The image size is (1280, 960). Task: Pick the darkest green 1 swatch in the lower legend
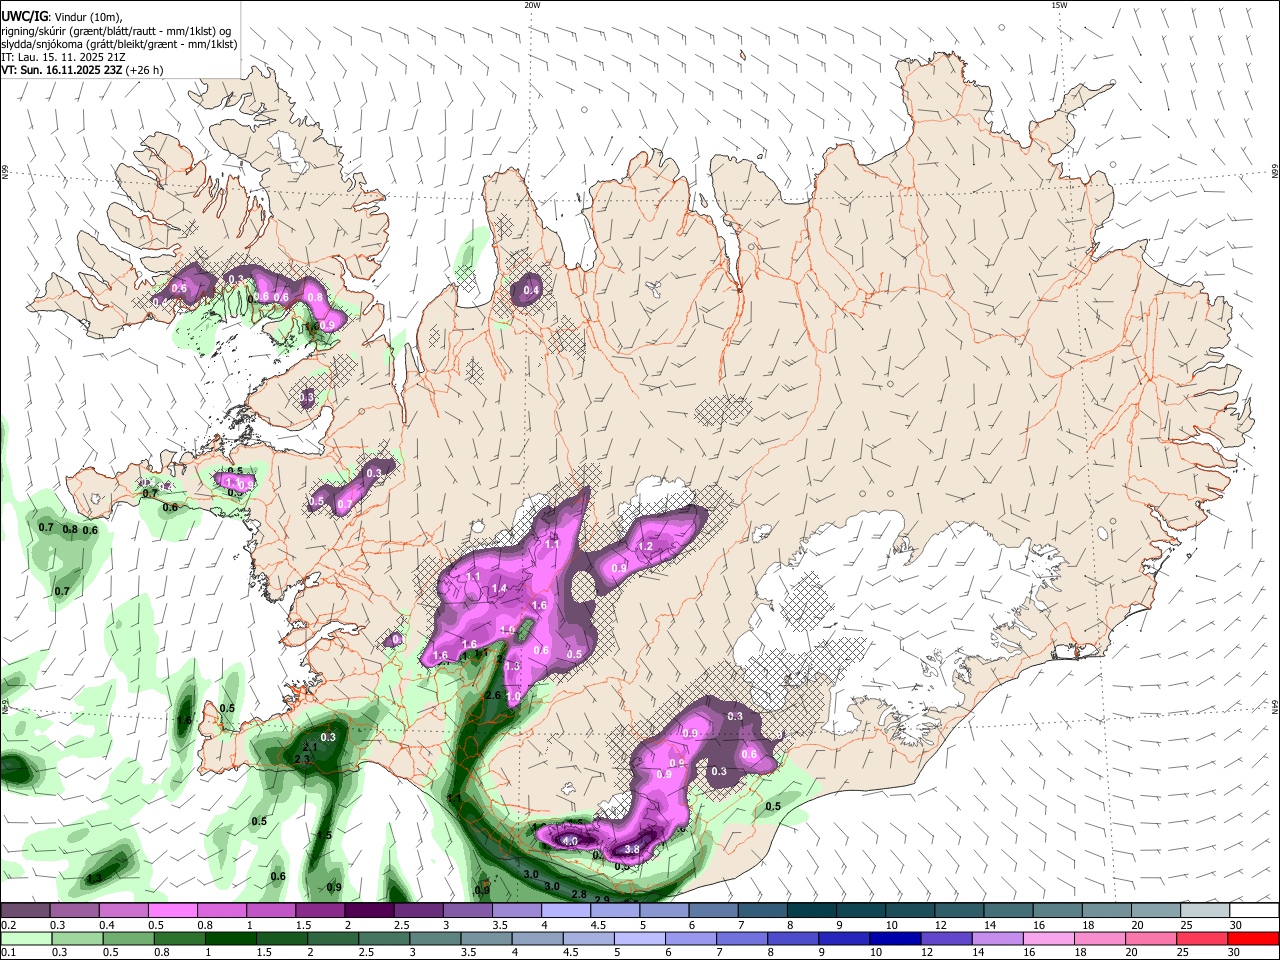click(x=230, y=939)
